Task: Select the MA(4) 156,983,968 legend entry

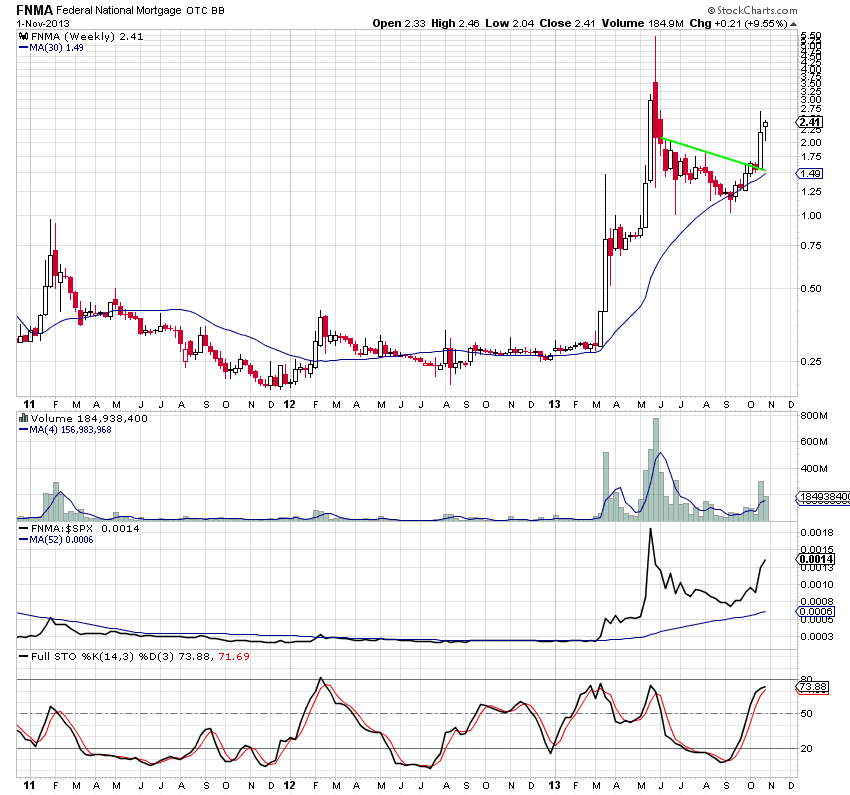Action: 65,430
